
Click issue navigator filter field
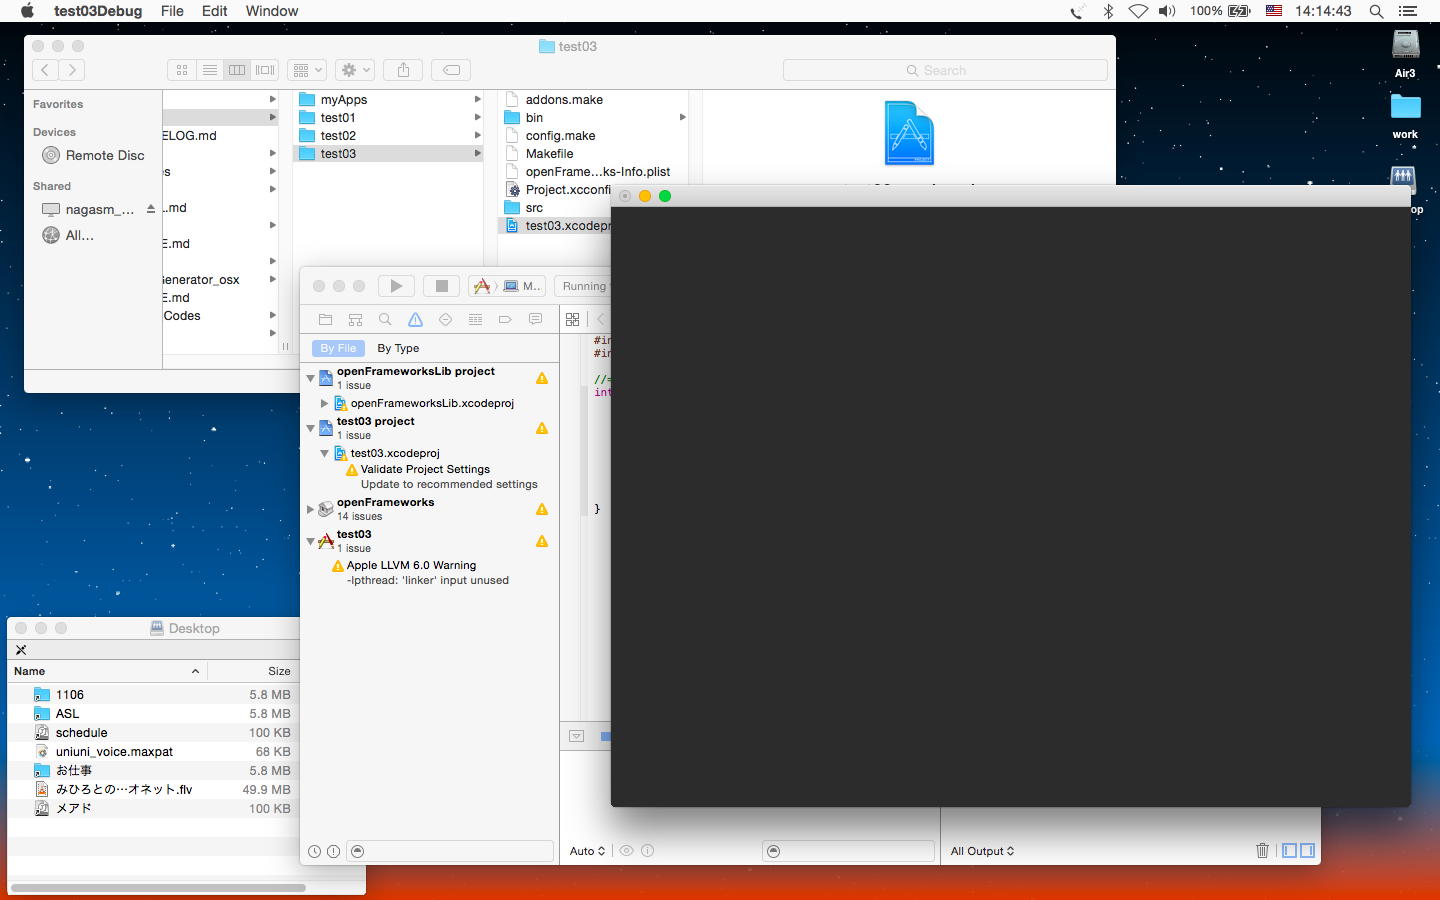451,851
